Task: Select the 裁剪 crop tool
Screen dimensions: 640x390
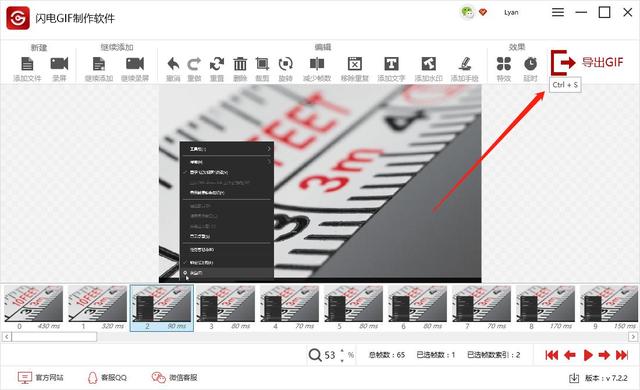Action: tap(262, 64)
